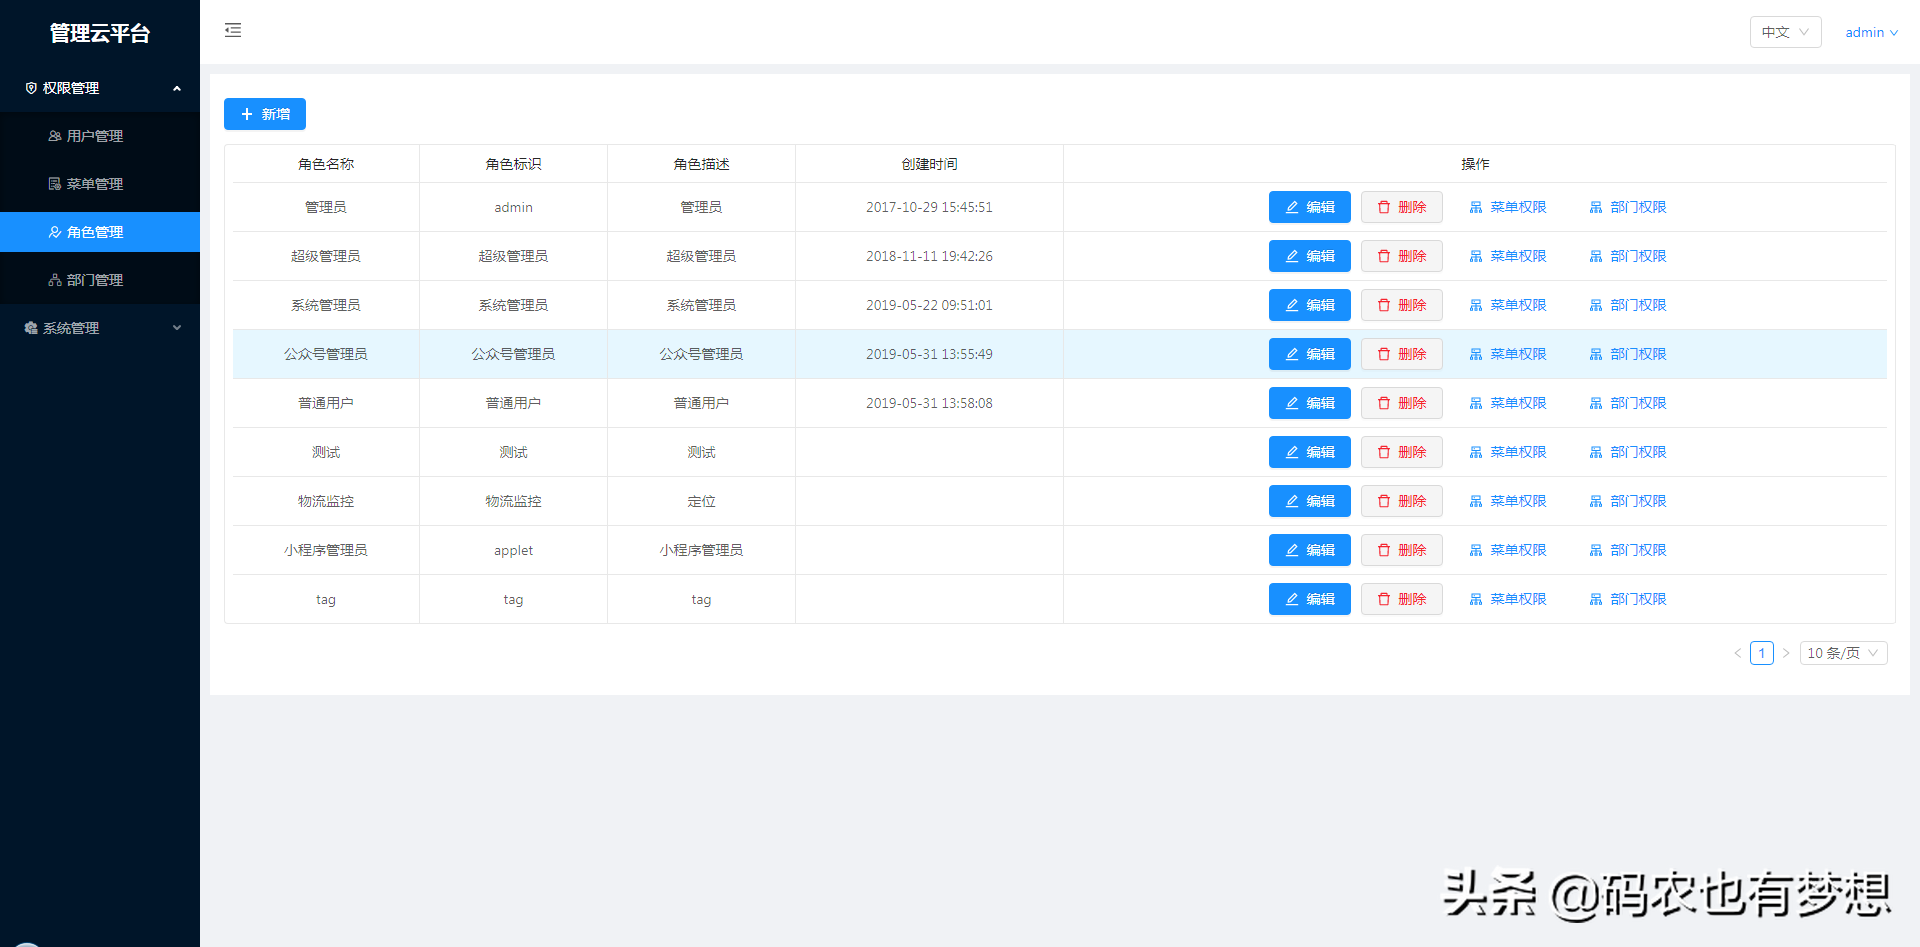
Task: Go to next page with right arrow
Action: (x=1786, y=653)
